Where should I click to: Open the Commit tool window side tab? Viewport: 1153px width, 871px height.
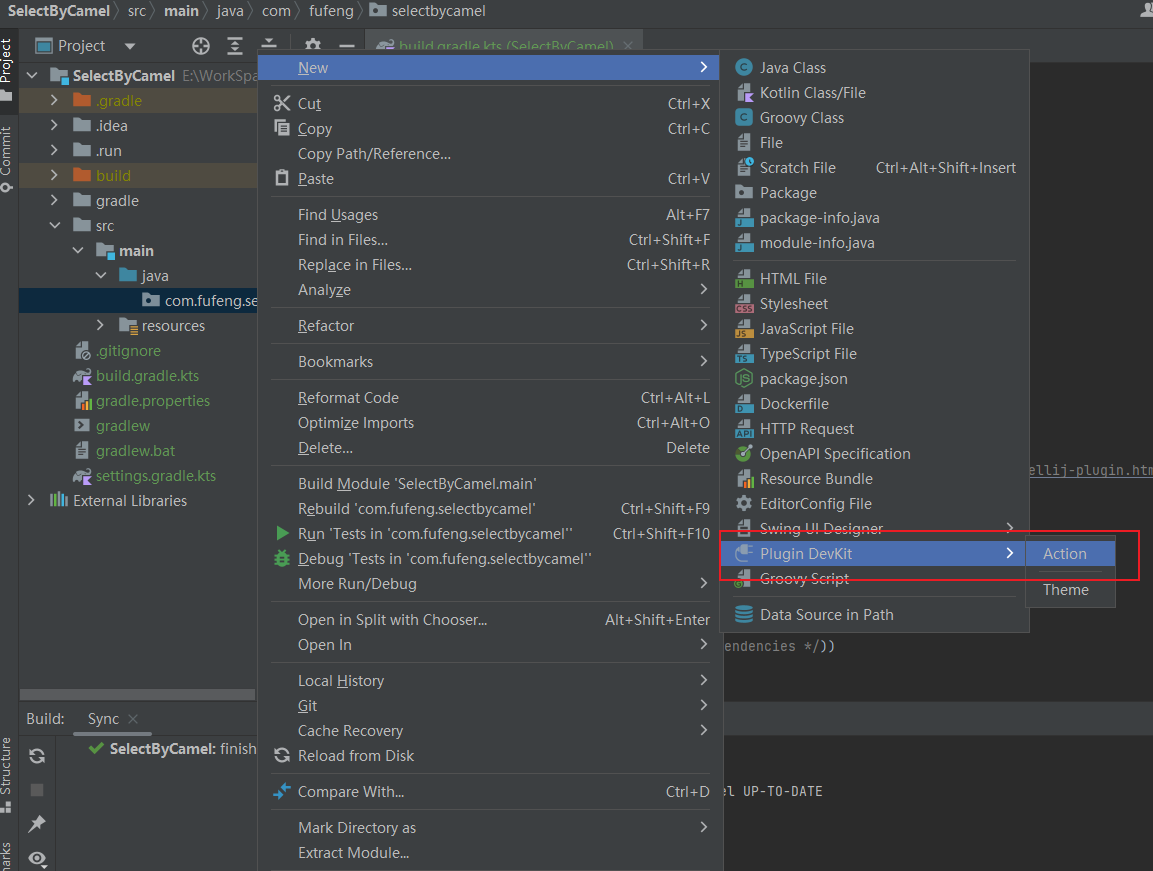[x=7, y=159]
